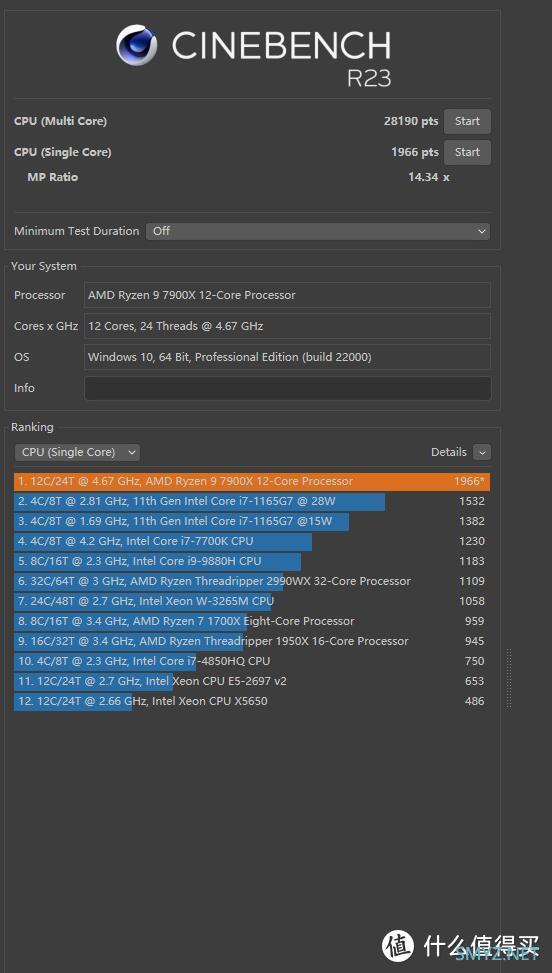The image size is (552, 973).
Task: Start the CPU Single Core benchmark
Action: coord(467,153)
